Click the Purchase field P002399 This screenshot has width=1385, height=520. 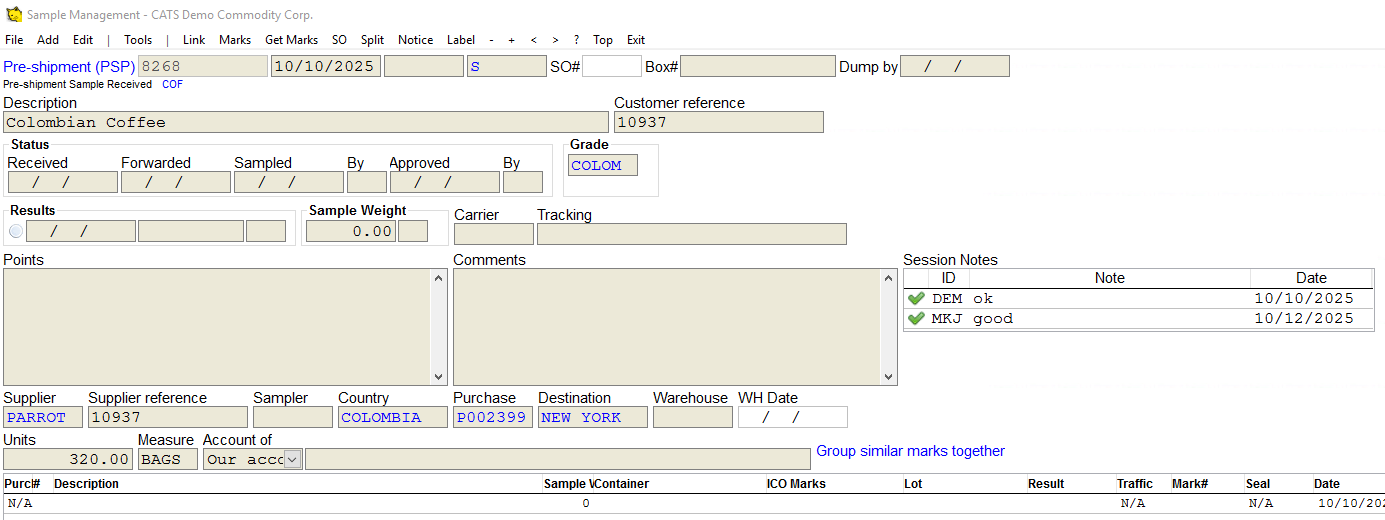[x=492, y=417]
